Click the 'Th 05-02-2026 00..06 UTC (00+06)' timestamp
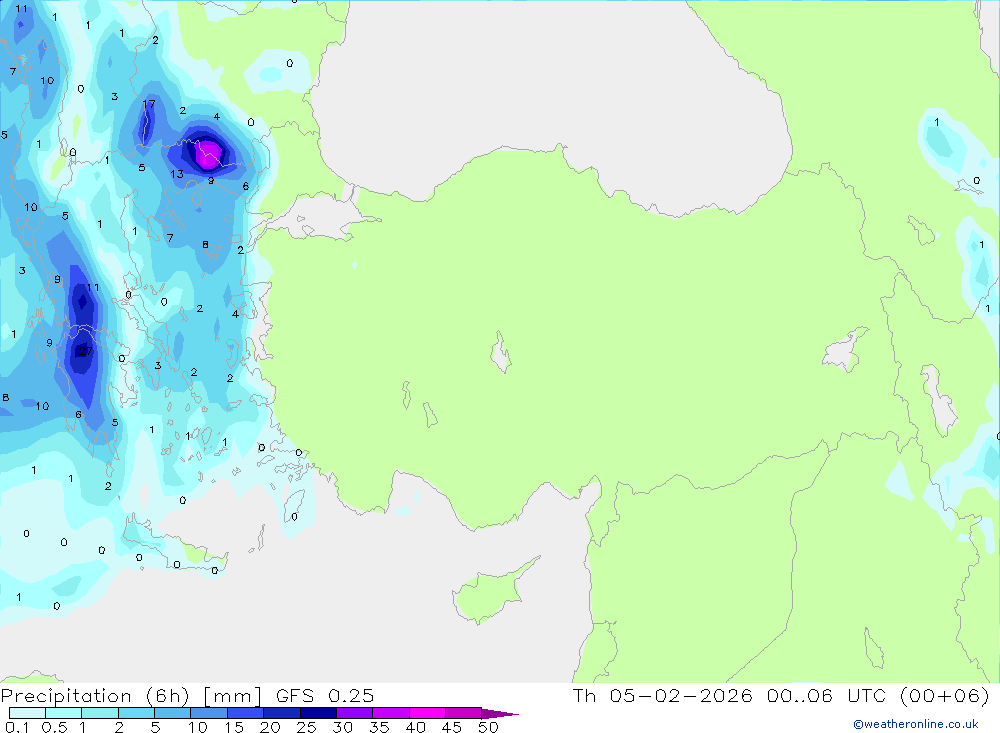This screenshot has height=733, width=1000. click(x=781, y=695)
